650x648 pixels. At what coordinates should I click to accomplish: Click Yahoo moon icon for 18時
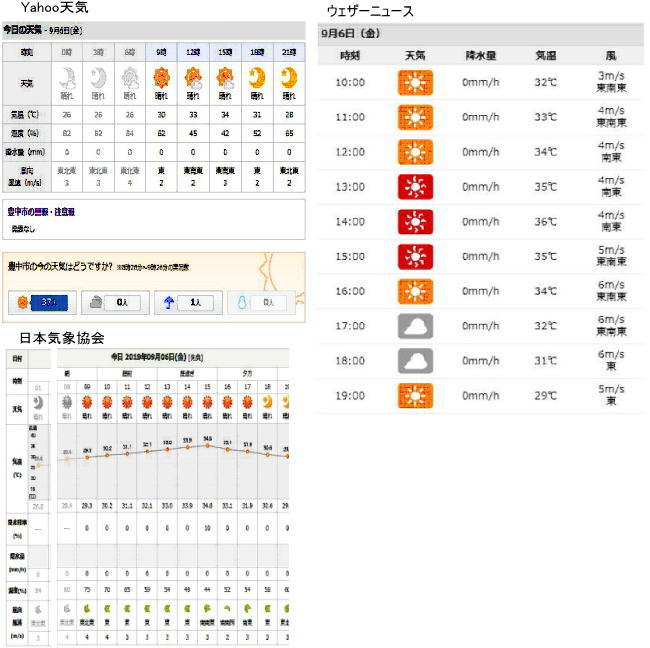point(257,78)
